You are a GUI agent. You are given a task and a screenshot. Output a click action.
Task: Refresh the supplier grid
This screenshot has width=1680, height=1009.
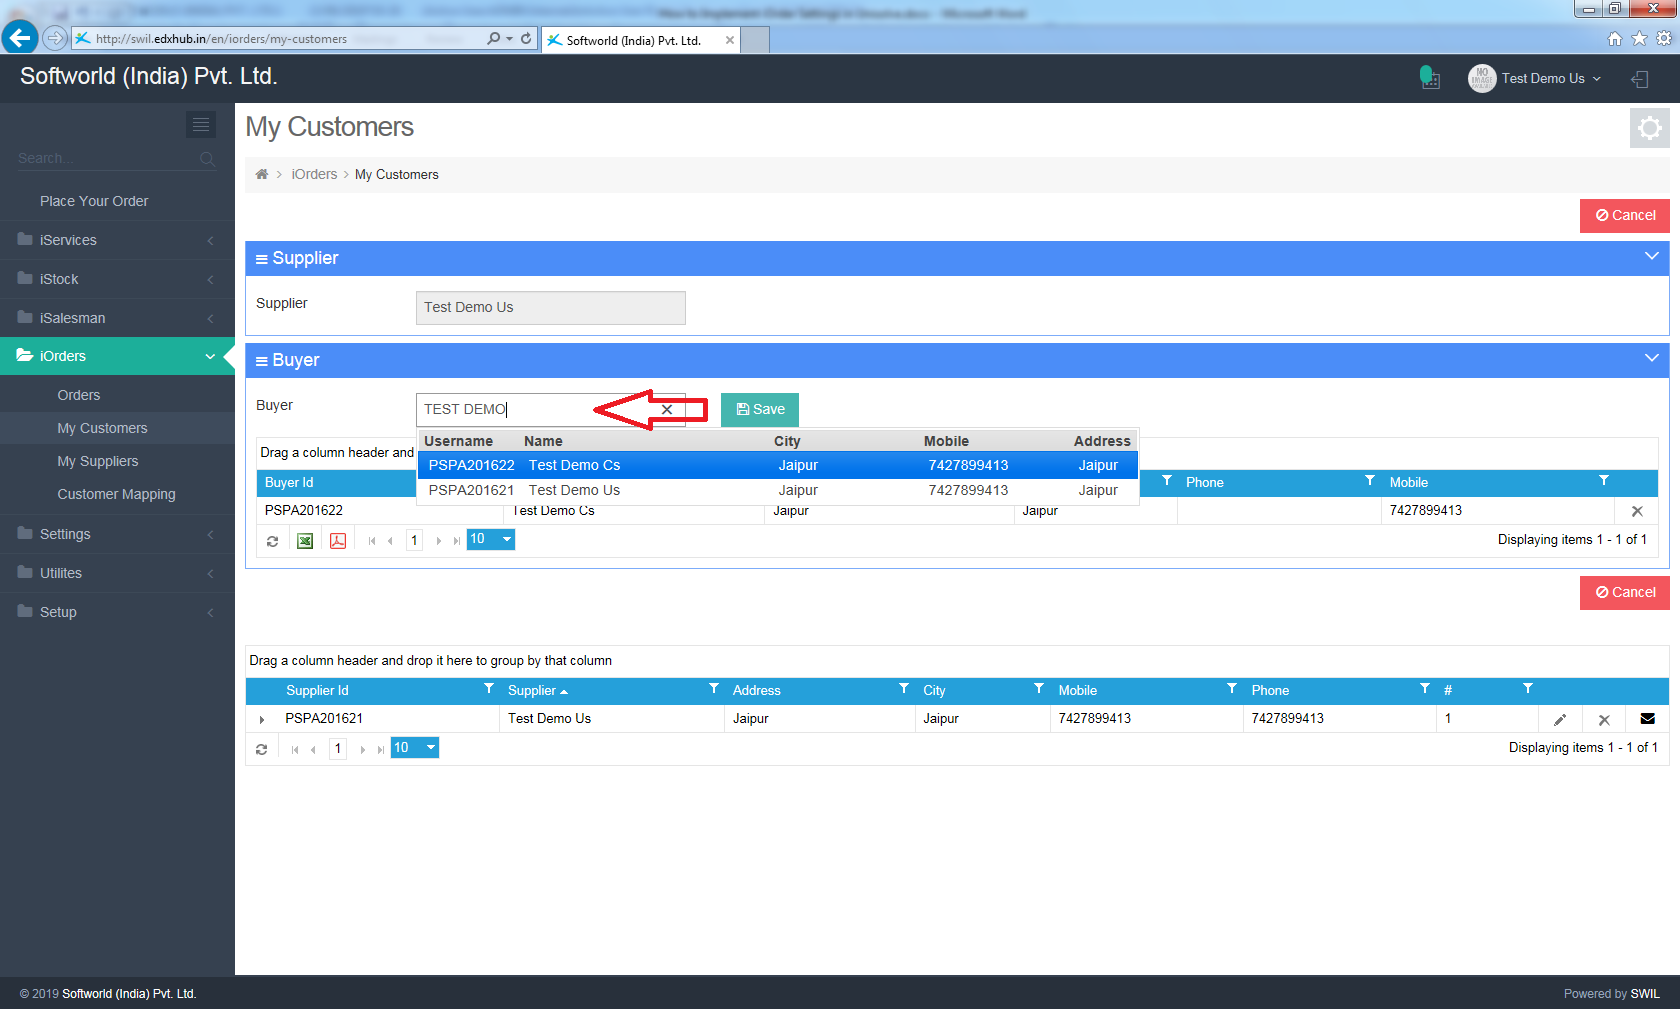[x=262, y=749]
